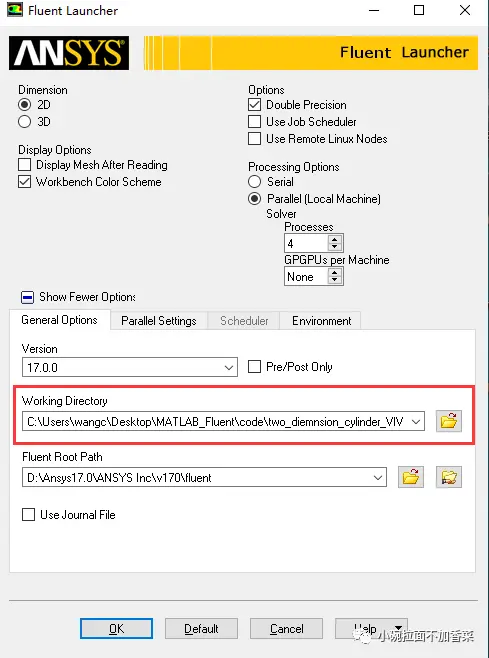Click the first Fluent Root Path folder icon
Screen dimensions: 489x658
411,477
